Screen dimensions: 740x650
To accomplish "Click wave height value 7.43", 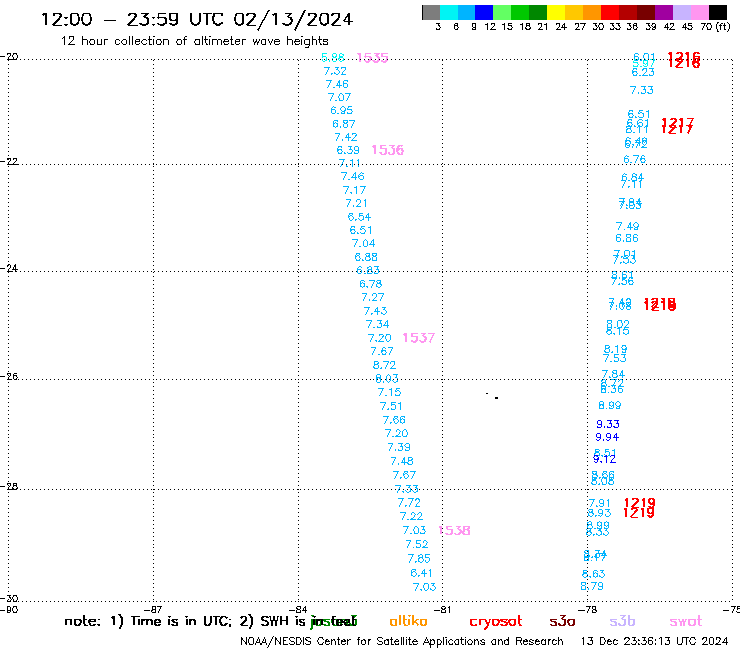I will 375,311.
